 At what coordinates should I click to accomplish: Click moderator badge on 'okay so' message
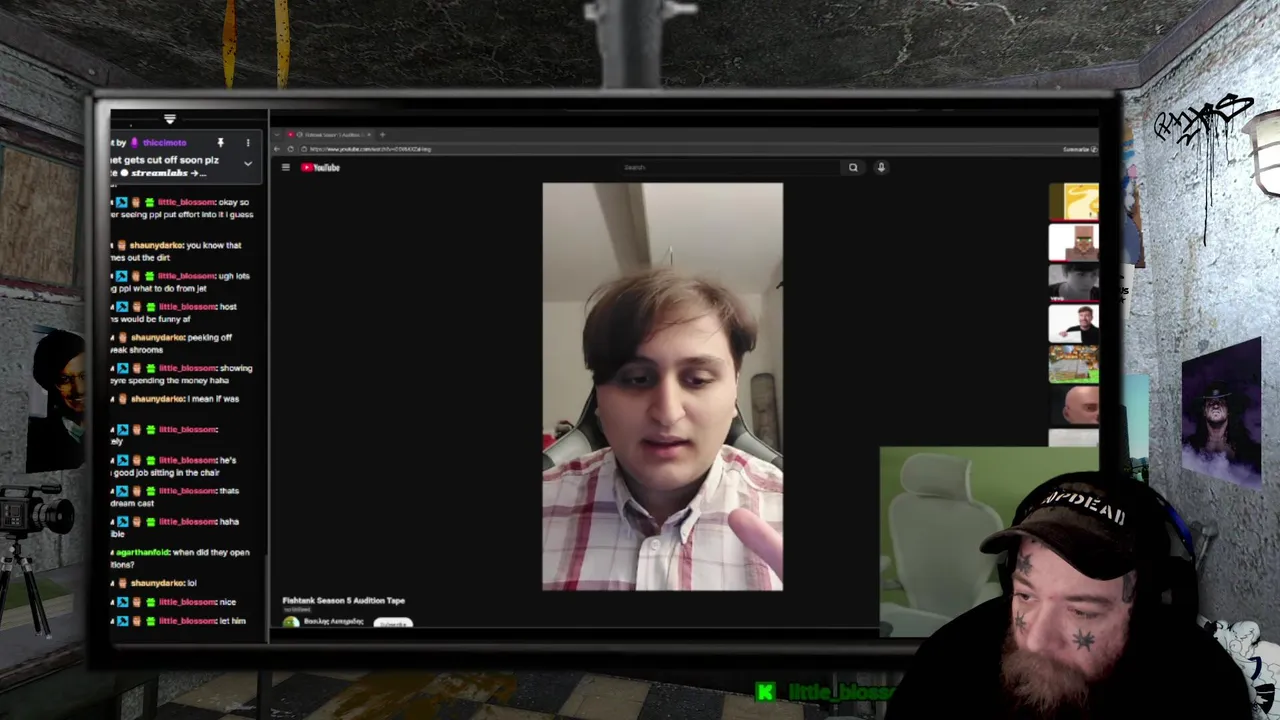[122, 202]
